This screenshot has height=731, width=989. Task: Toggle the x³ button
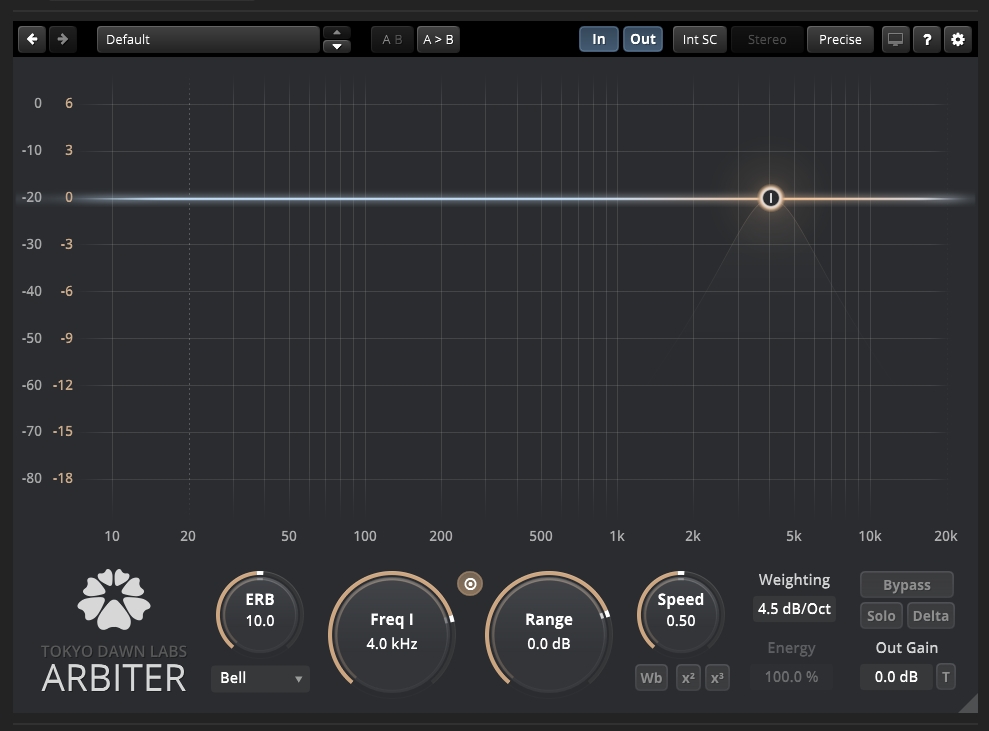pos(717,677)
